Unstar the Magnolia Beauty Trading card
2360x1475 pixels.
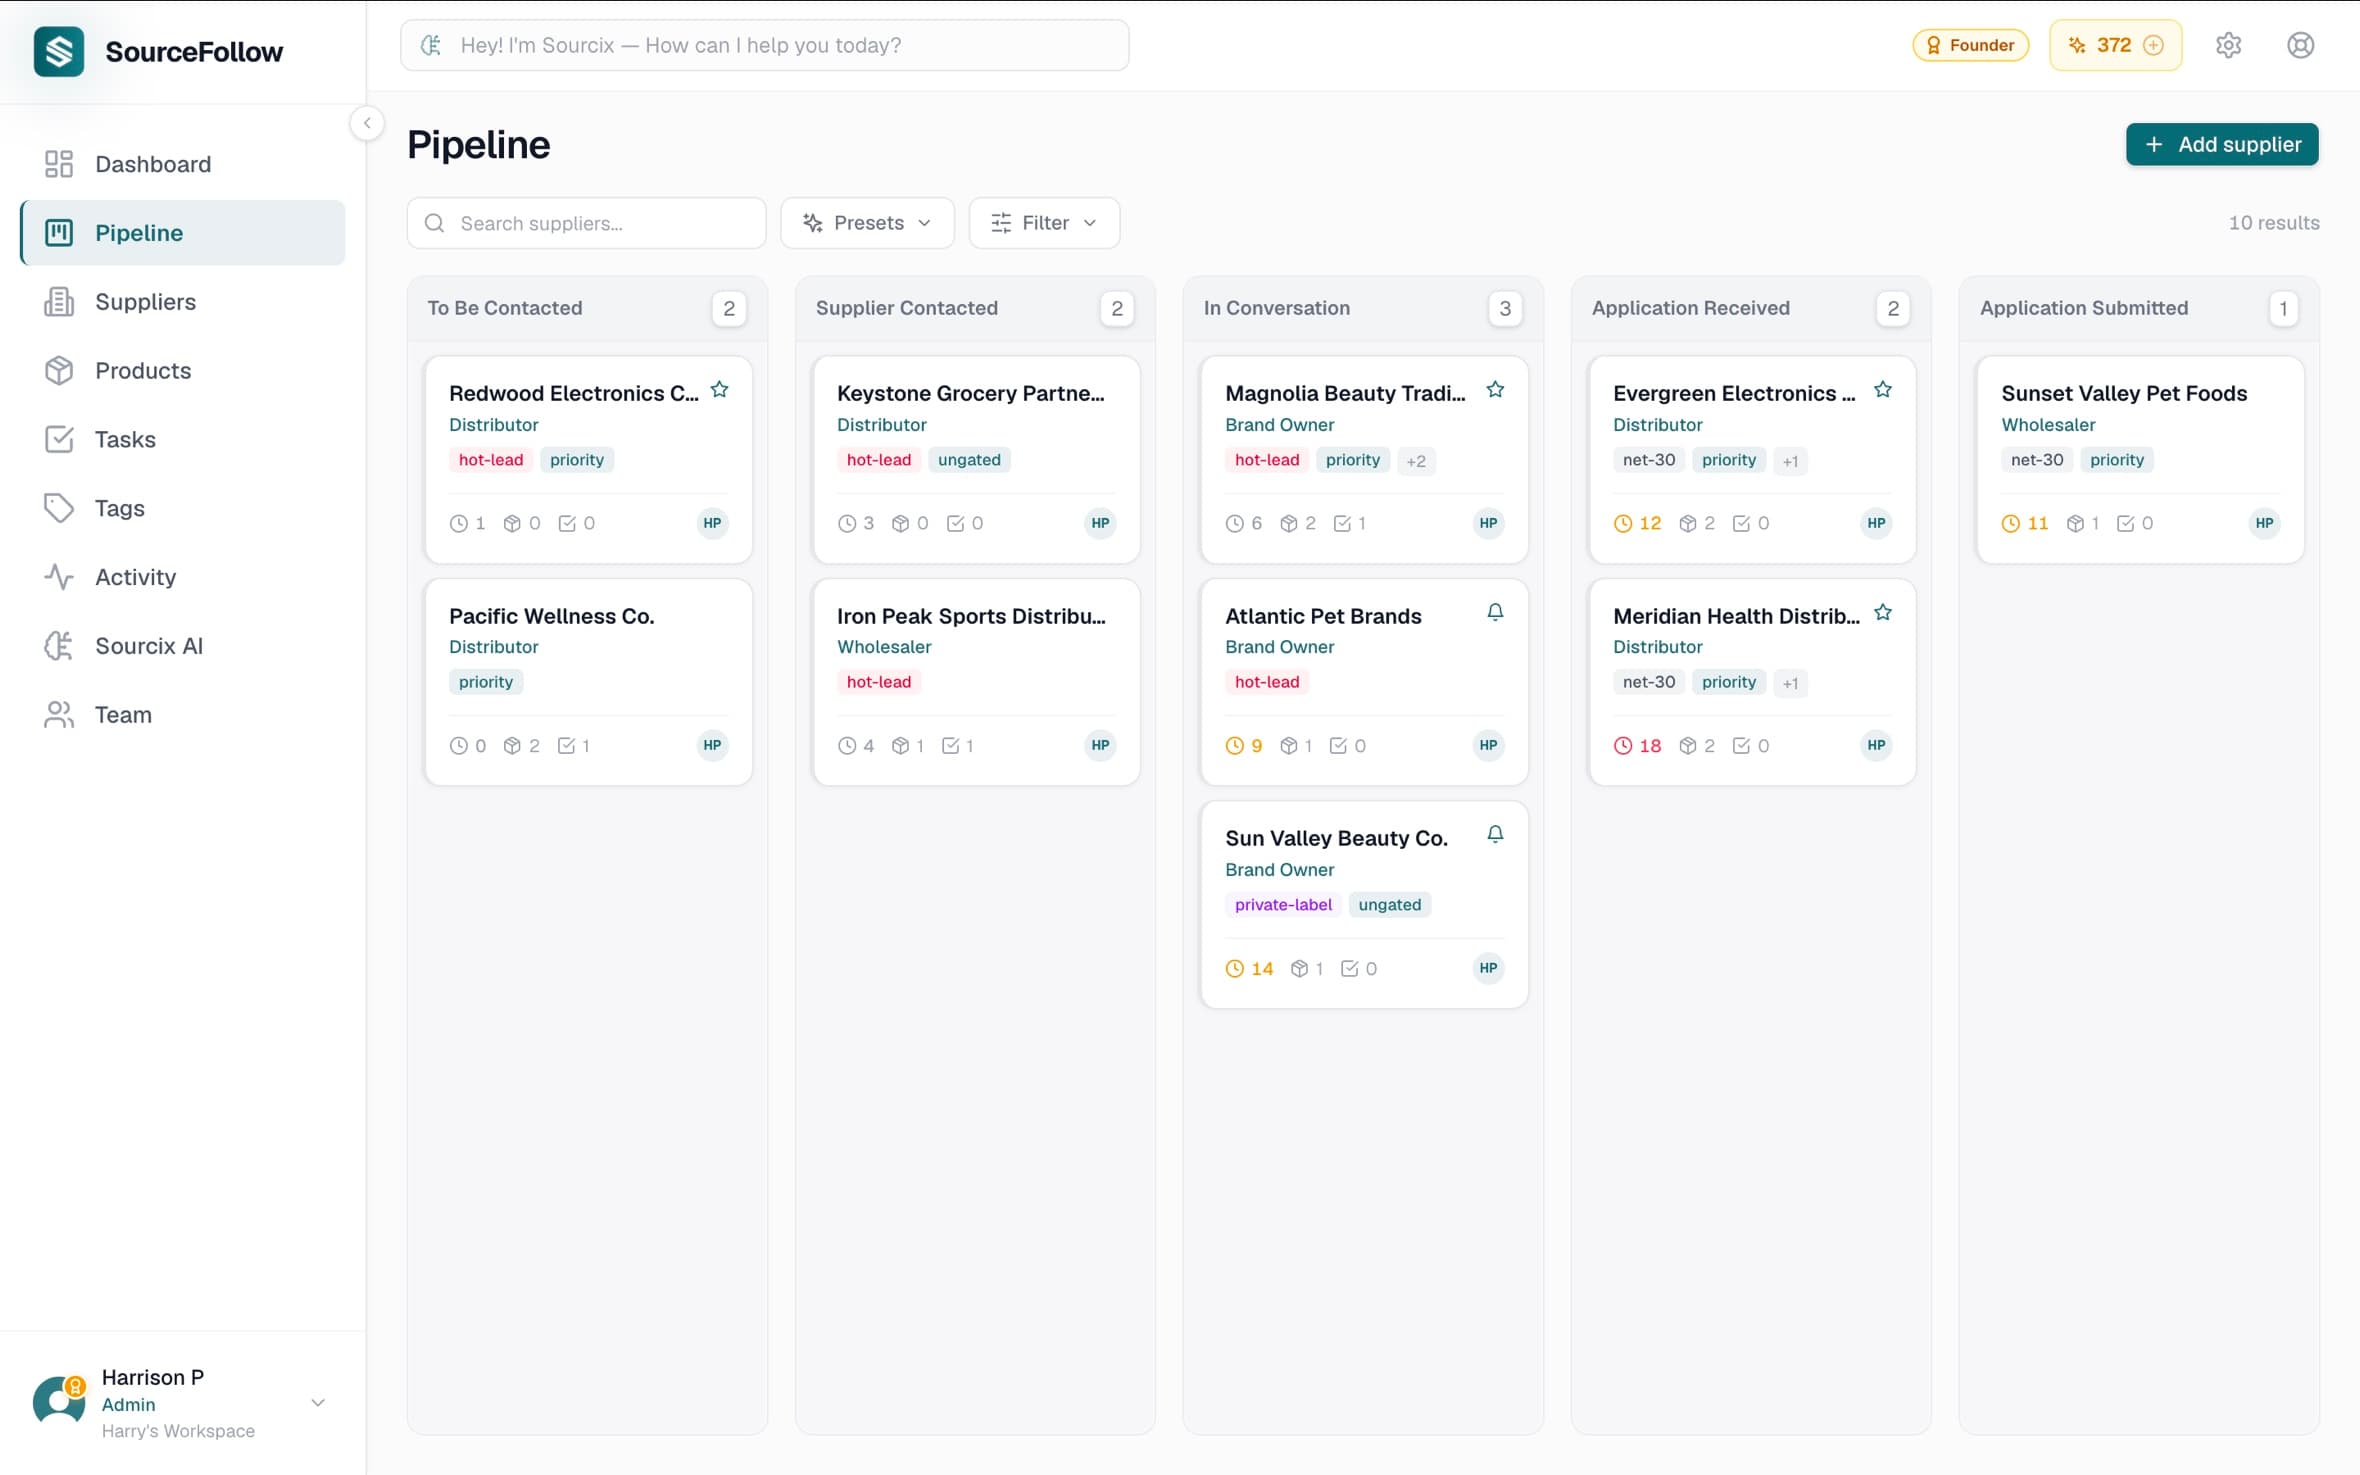(1495, 389)
